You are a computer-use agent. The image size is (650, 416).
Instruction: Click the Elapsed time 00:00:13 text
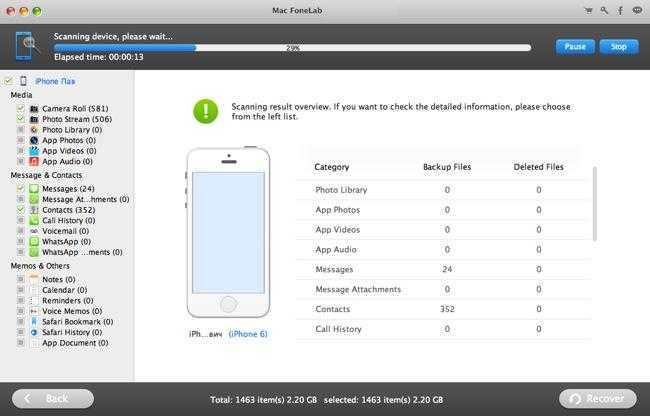[99, 57]
